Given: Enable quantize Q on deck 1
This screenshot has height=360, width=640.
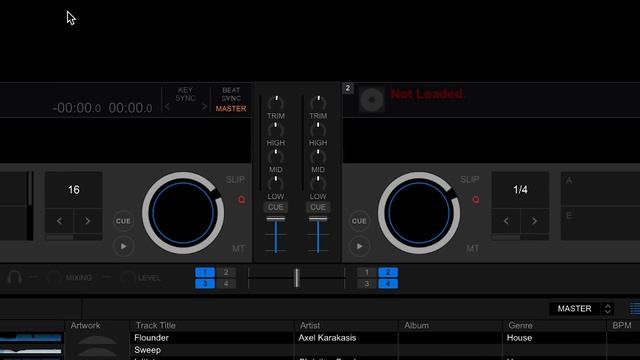Looking at the screenshot, I should click(x=242, y=200).
